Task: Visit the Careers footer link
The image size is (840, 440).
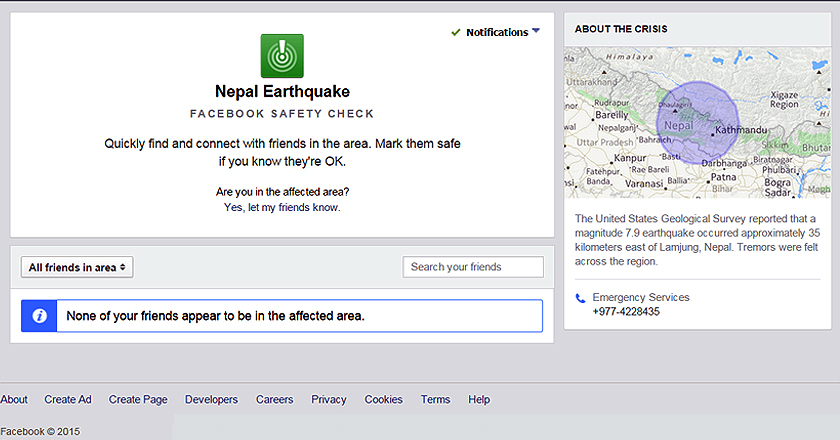Action: click(274, 399)
